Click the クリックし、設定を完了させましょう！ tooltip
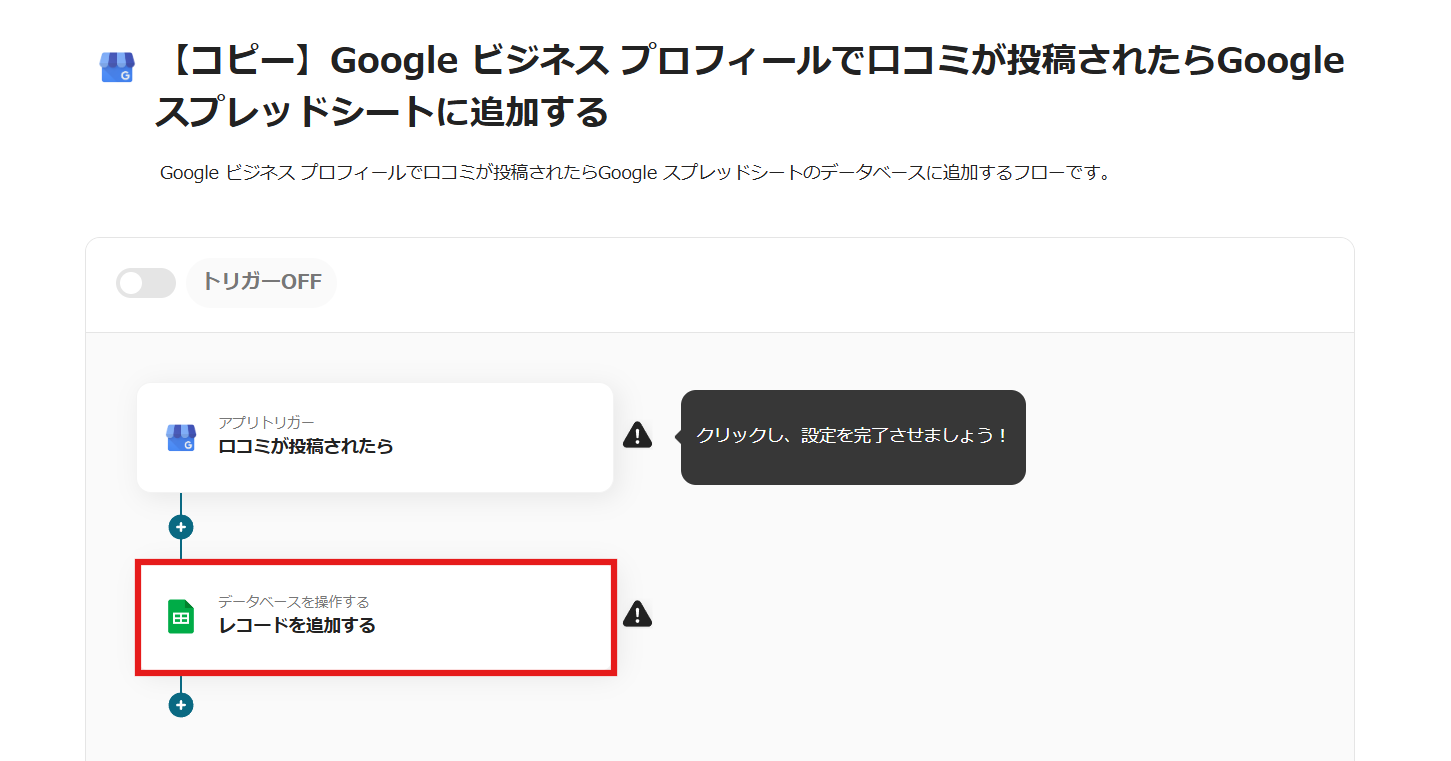The image size is (1451, 761). point(853,437)
